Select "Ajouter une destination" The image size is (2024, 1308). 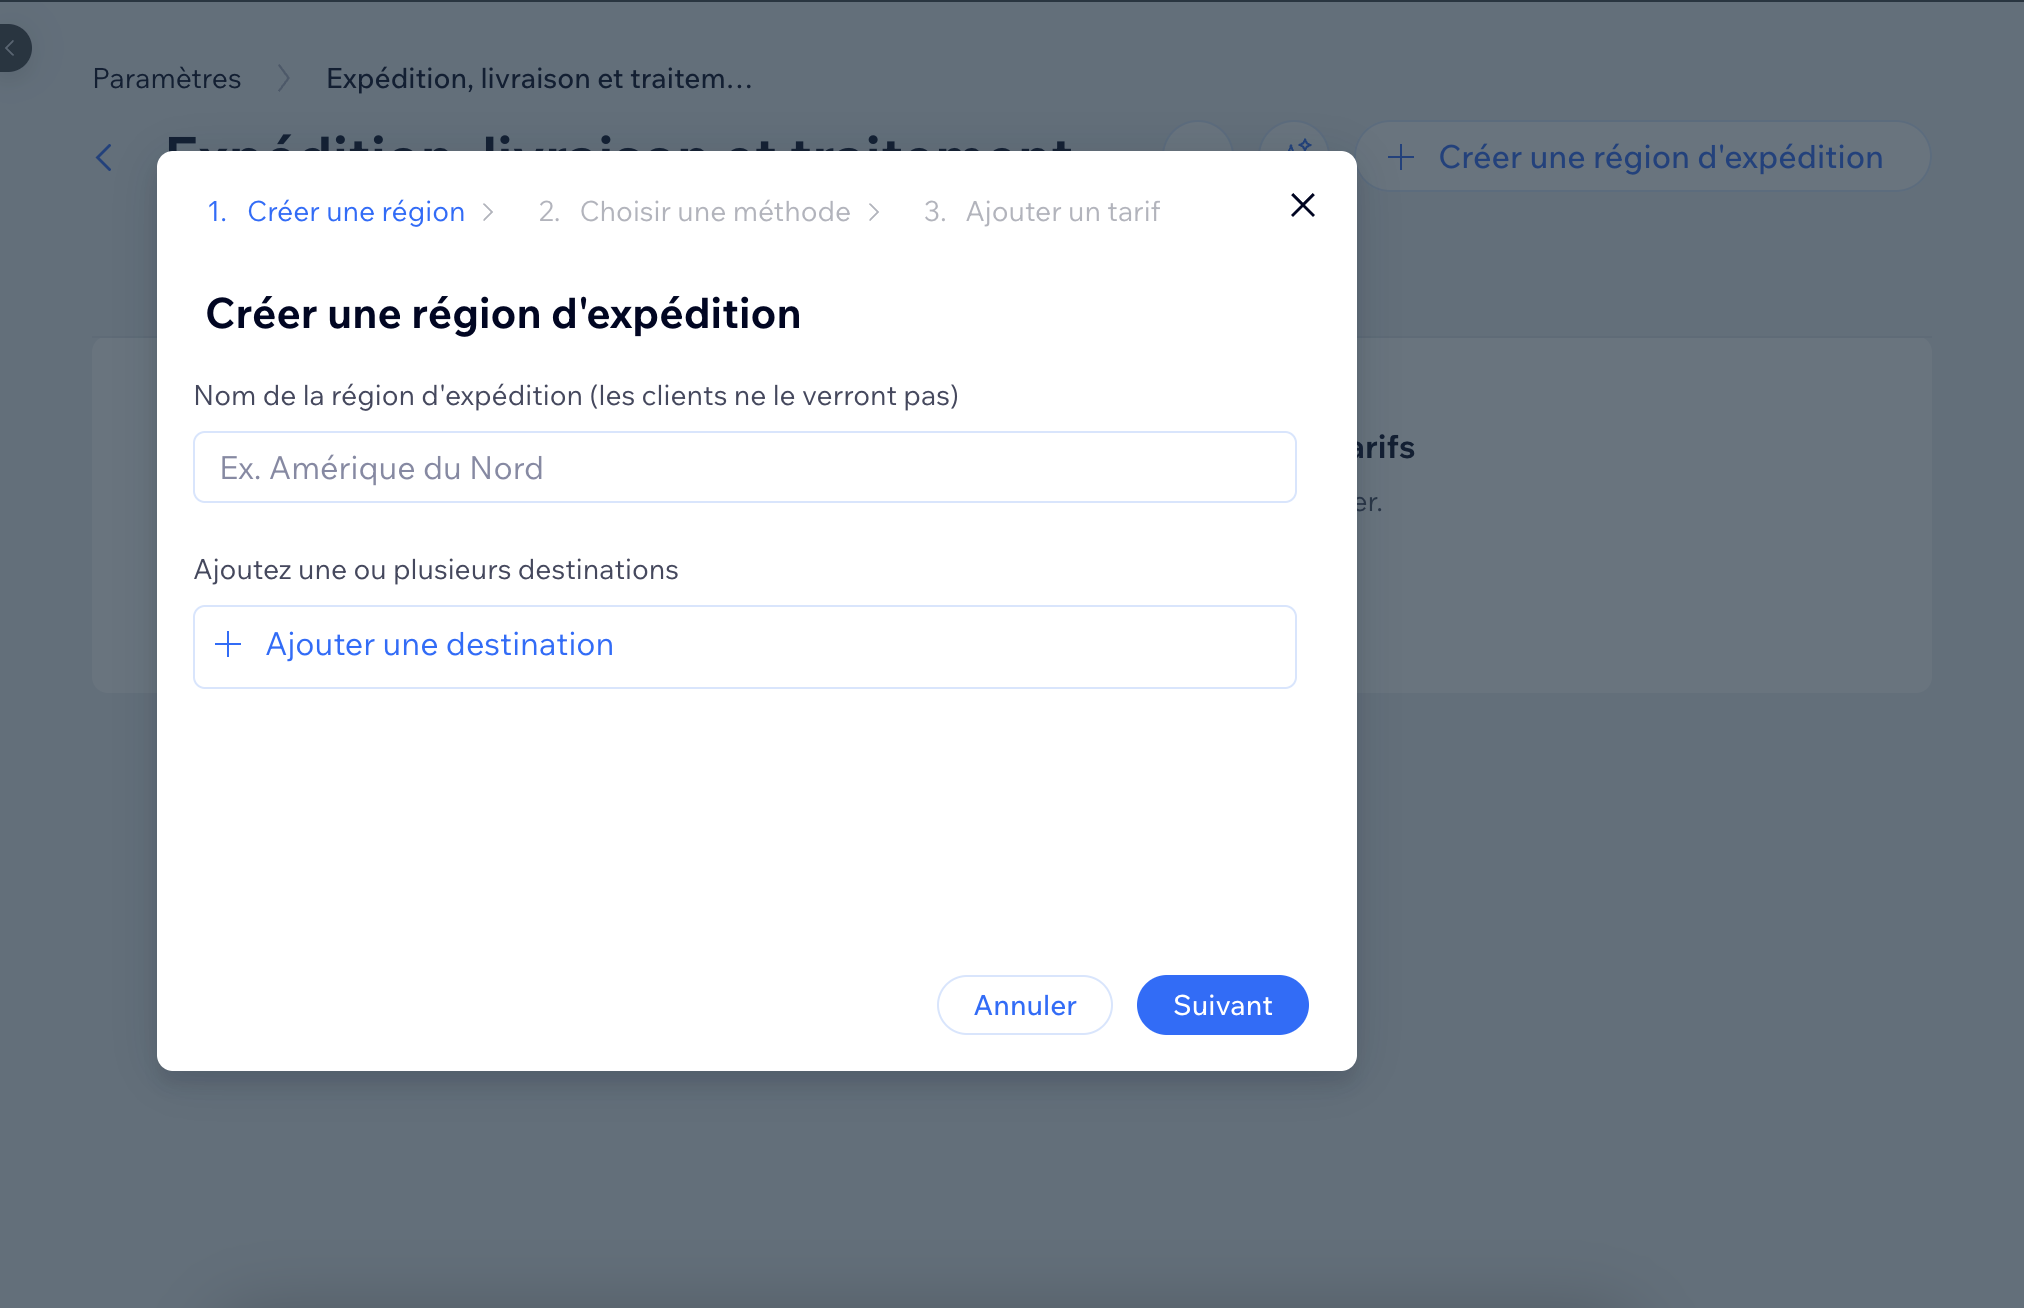click(440, 645)
